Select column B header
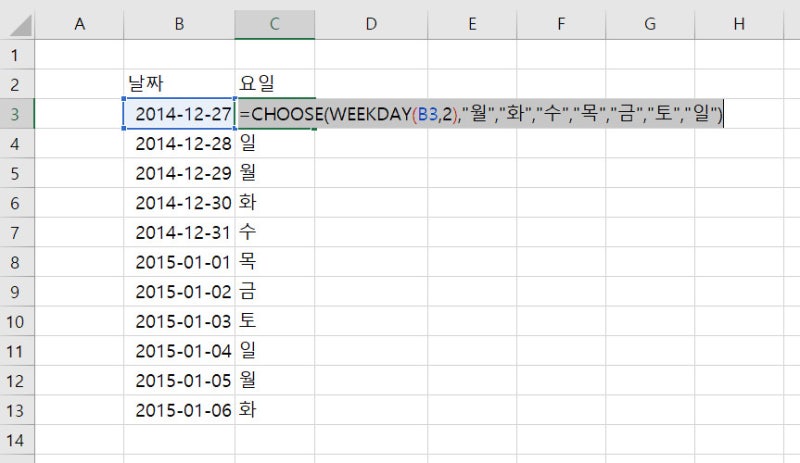This screenshot has width=800, height=463. 179,24
